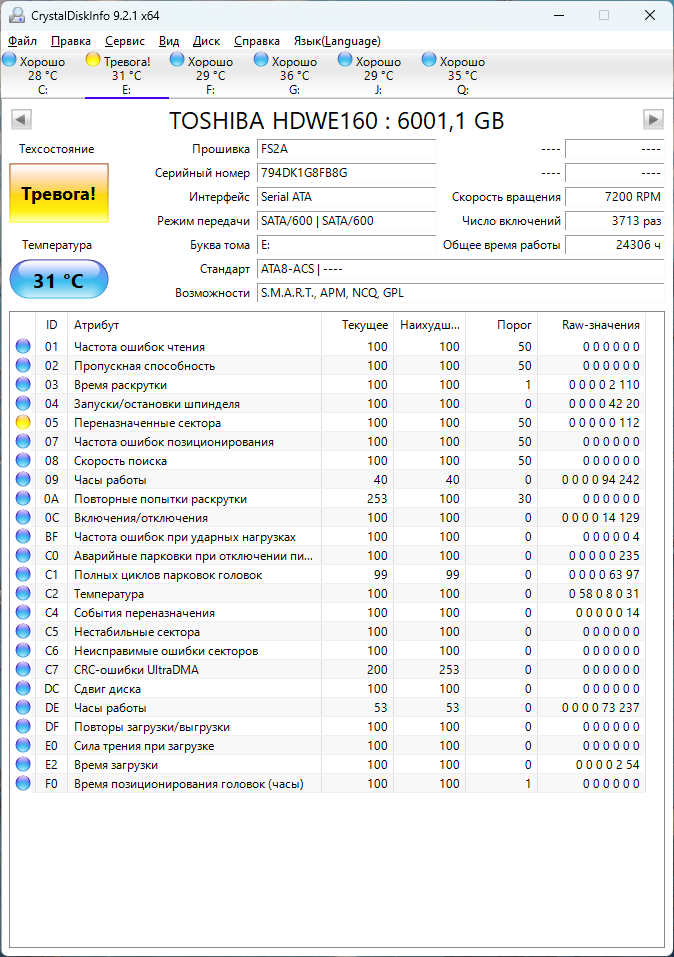Select the Время загрузки row

point(328,765)
